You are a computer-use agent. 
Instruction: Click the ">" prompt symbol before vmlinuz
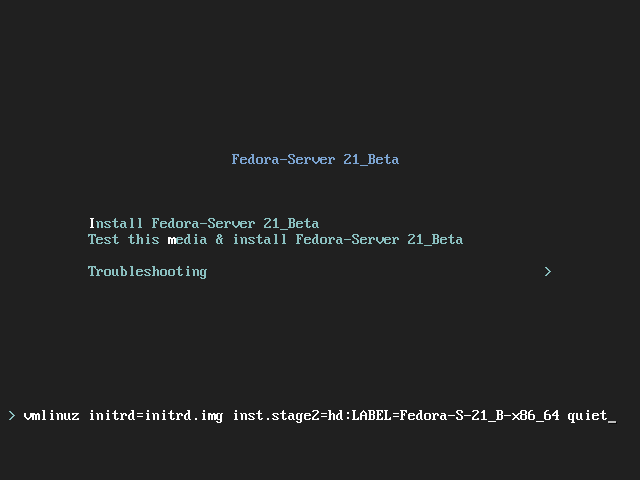pos(11,415)
